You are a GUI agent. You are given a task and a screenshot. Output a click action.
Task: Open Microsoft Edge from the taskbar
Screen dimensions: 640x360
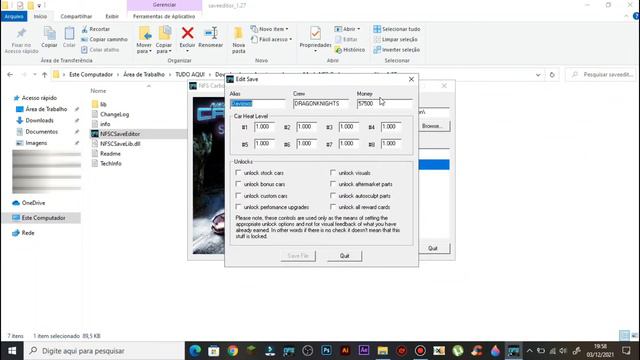(195, 351)
